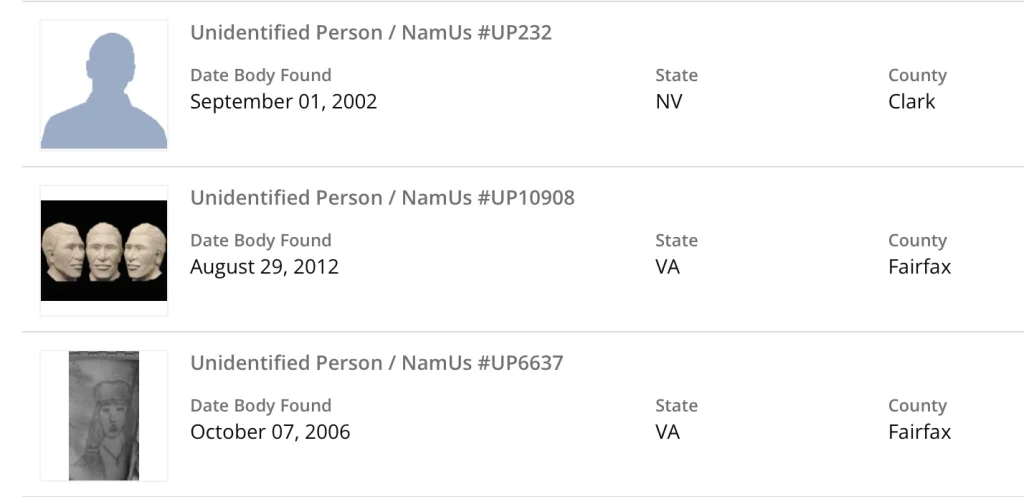The width and height of the screenshot is (1024, 497).
Task: Click the silhouette placeholder thumbnail for UP232
Action: [104, 86]
